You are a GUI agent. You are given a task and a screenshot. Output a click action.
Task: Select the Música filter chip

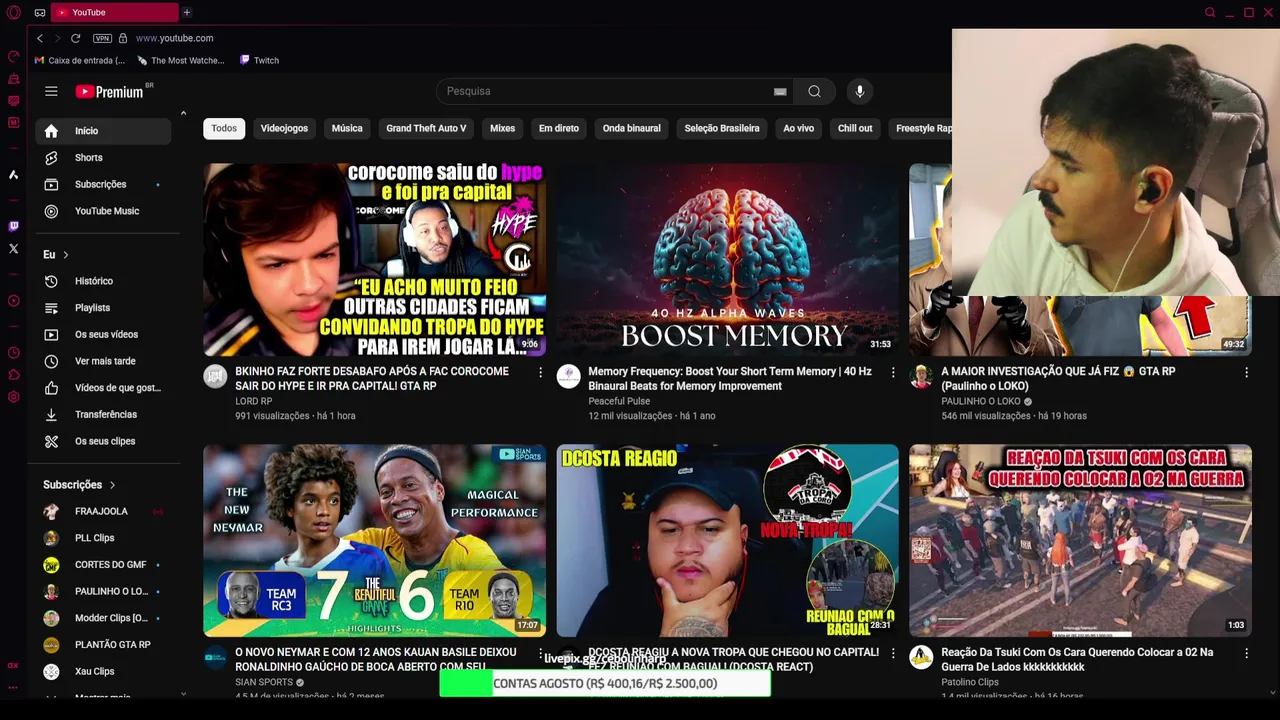[x=347, y=128]
